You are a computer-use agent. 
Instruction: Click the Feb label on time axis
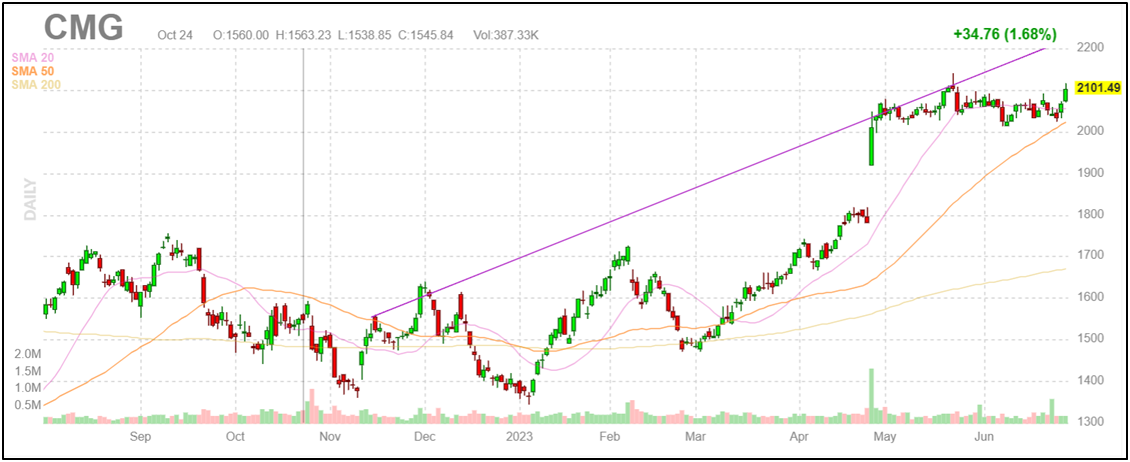coord(610,436)
